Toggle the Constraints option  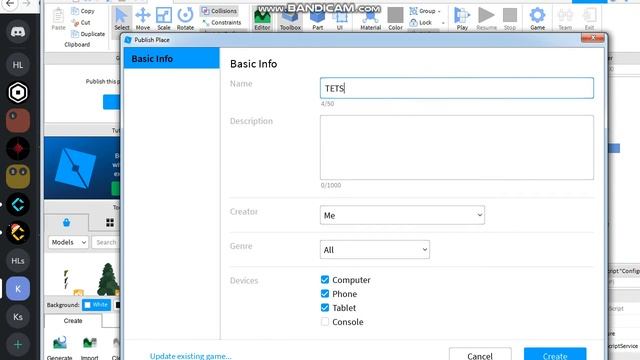coord(221,22)
